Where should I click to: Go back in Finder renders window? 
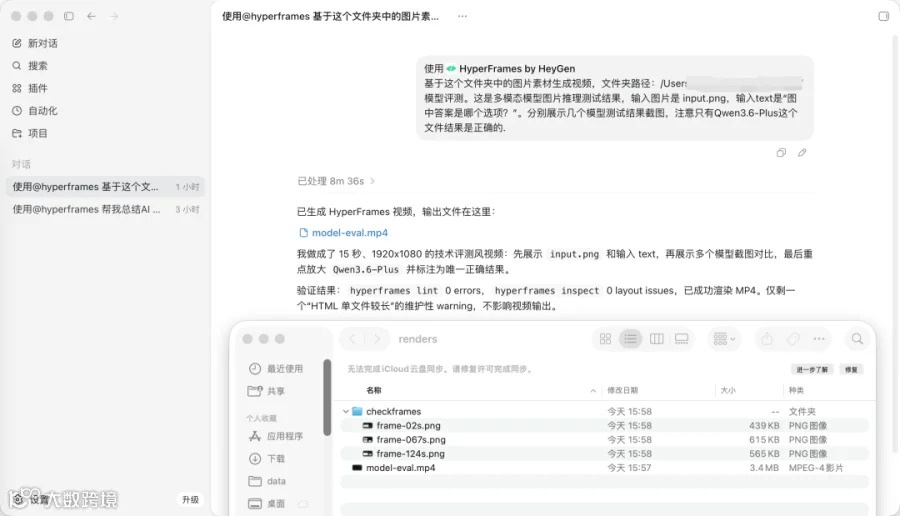[352, 339]
